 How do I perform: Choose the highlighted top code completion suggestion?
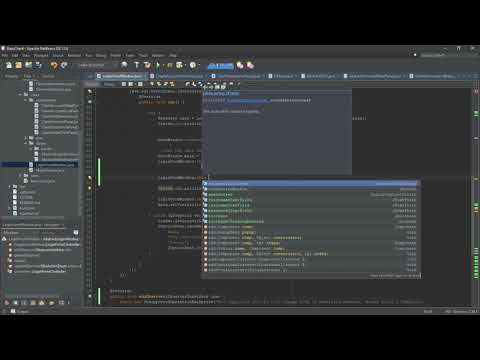310,183
